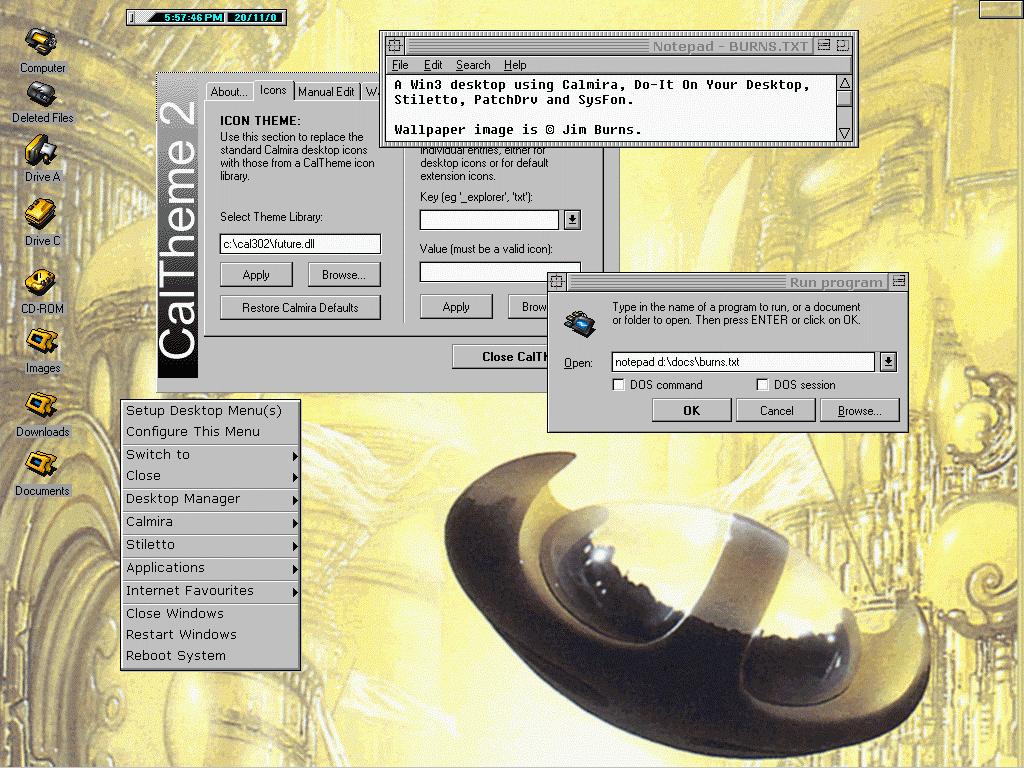Click the Notepad scrollbar down arrow
This screenshot has height=768, width=1024.
point(845,133)
